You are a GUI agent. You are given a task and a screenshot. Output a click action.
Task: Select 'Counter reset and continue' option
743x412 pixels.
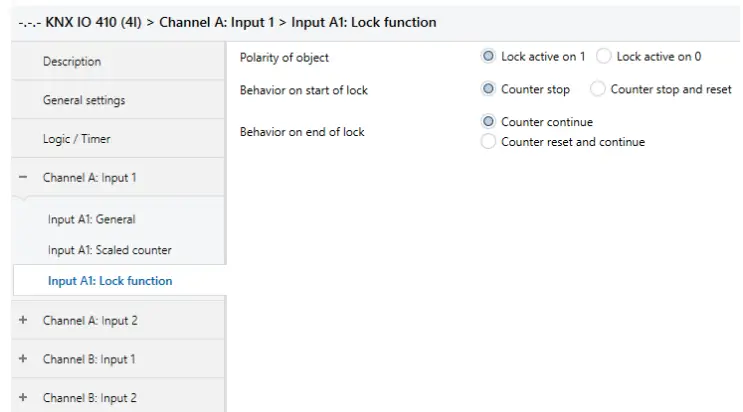tap(488, 142)
